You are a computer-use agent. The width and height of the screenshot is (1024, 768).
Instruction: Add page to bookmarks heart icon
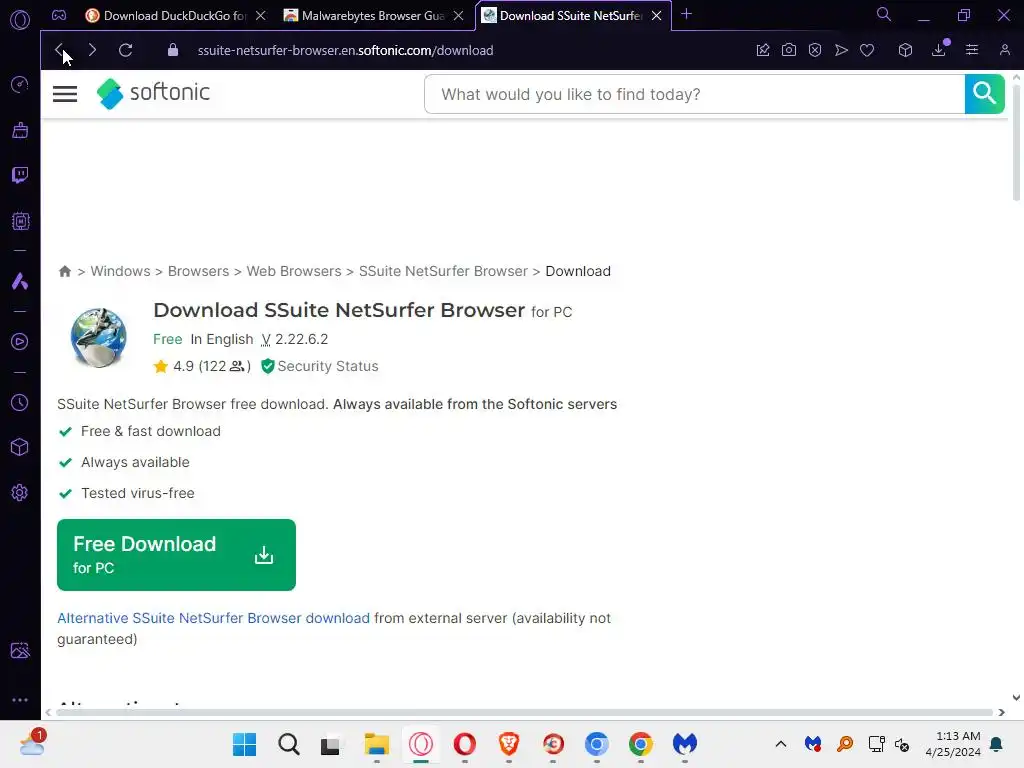867,50
